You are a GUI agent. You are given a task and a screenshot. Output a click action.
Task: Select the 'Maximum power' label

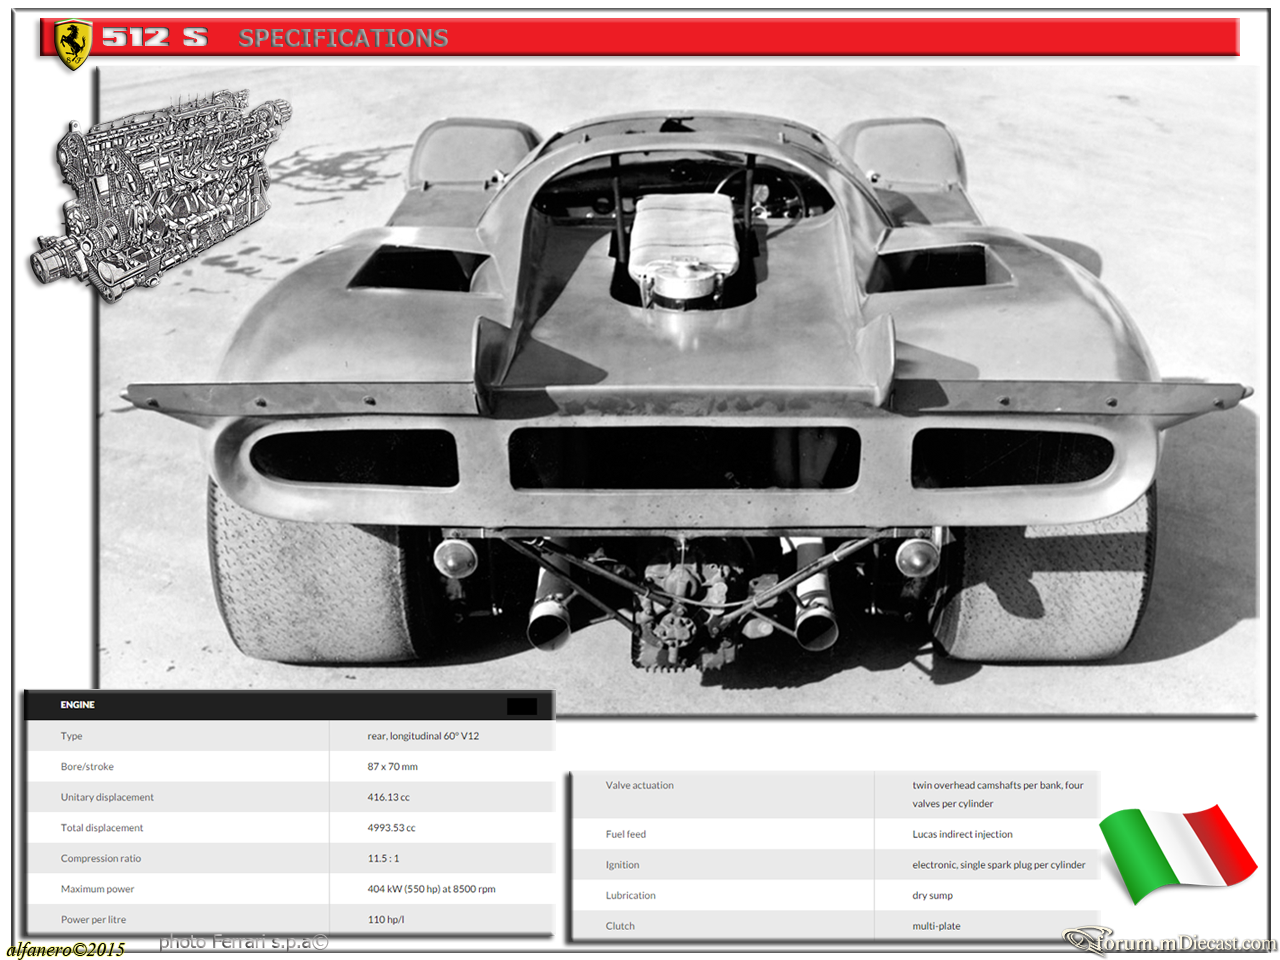97,889
